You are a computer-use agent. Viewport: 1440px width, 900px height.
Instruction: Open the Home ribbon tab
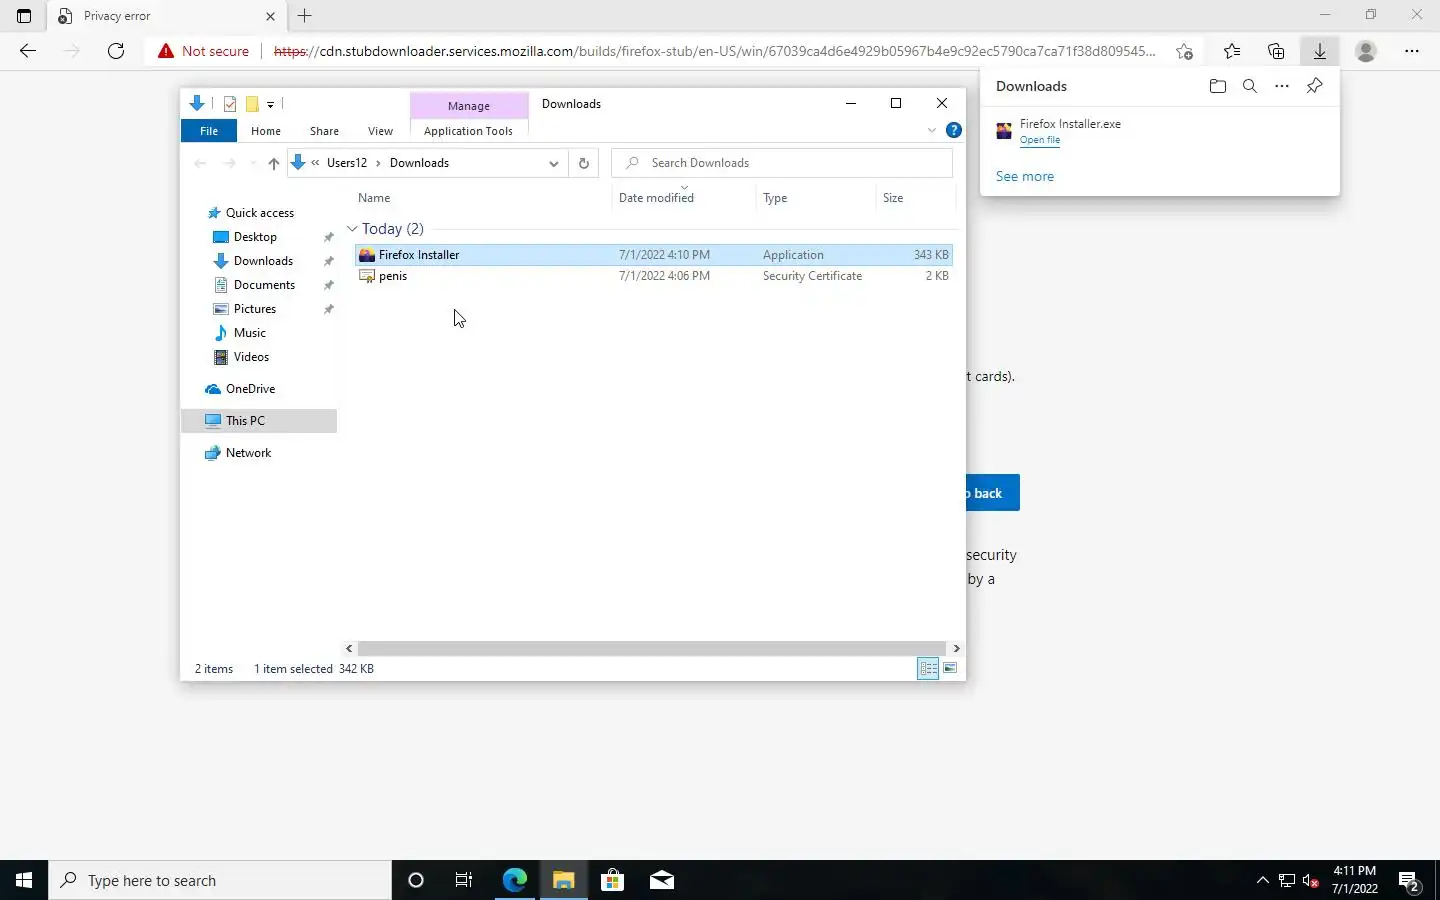tap(266, 131)
